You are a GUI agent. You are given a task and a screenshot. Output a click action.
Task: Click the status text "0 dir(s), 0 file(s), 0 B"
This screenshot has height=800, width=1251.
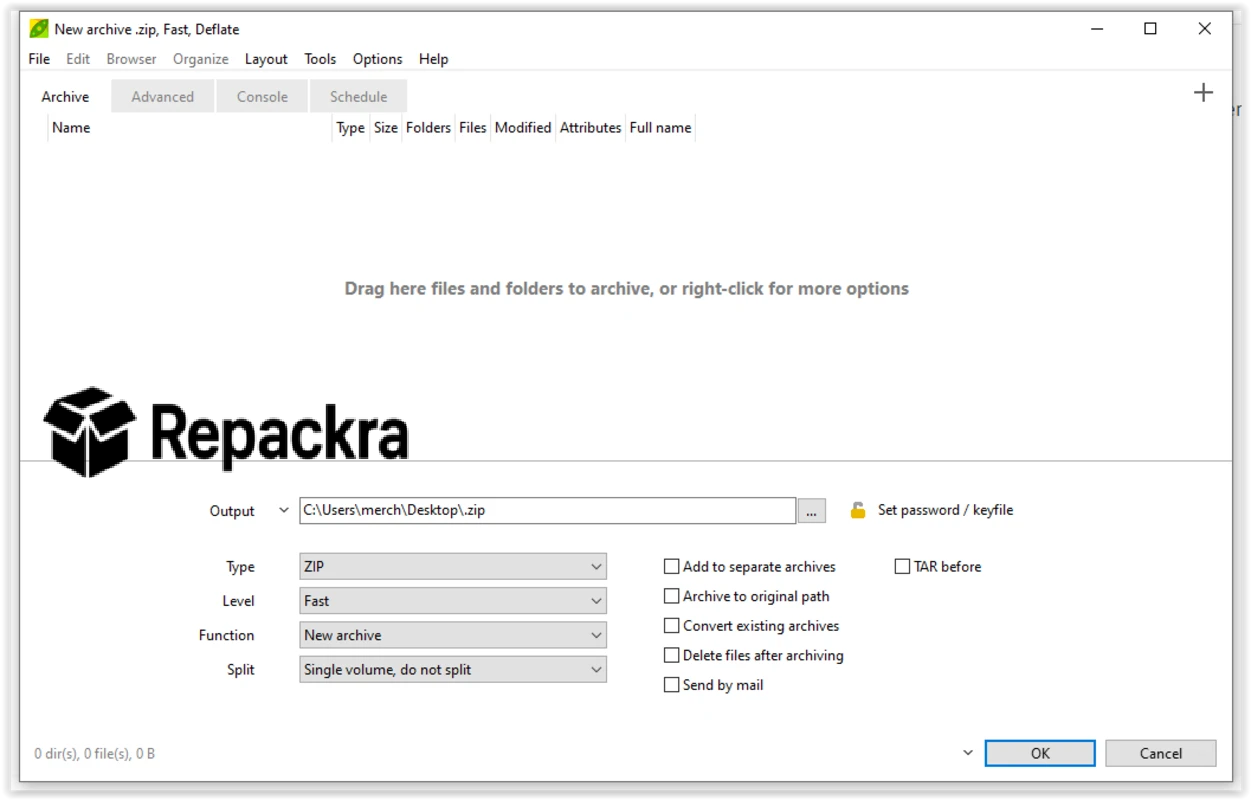click(x=94, y=753)
